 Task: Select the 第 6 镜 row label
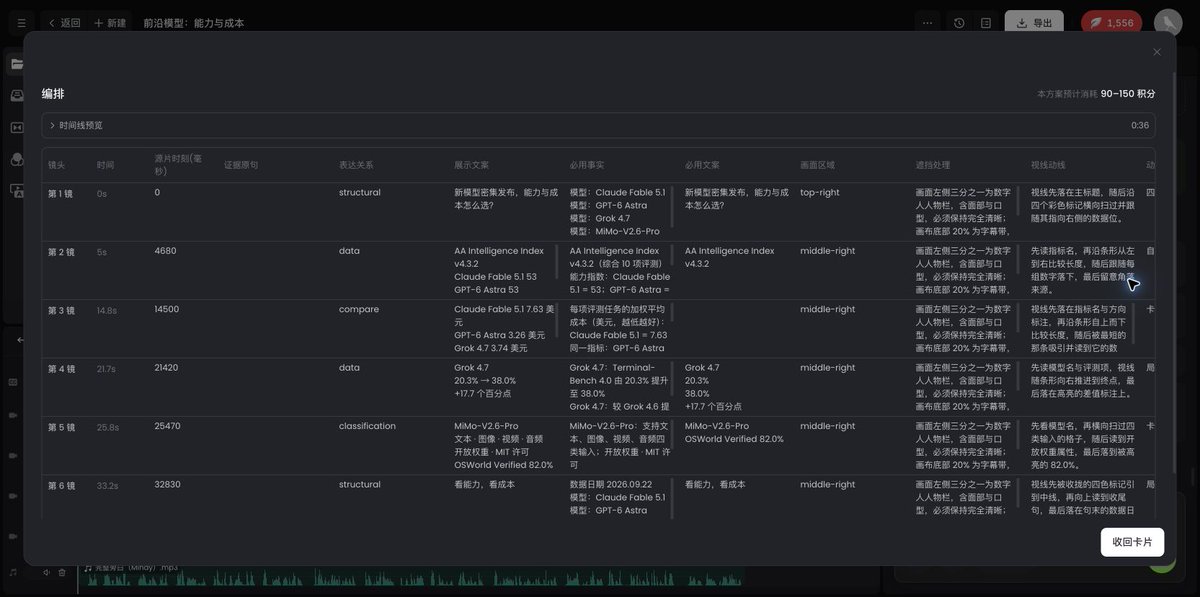click(61, 485)
